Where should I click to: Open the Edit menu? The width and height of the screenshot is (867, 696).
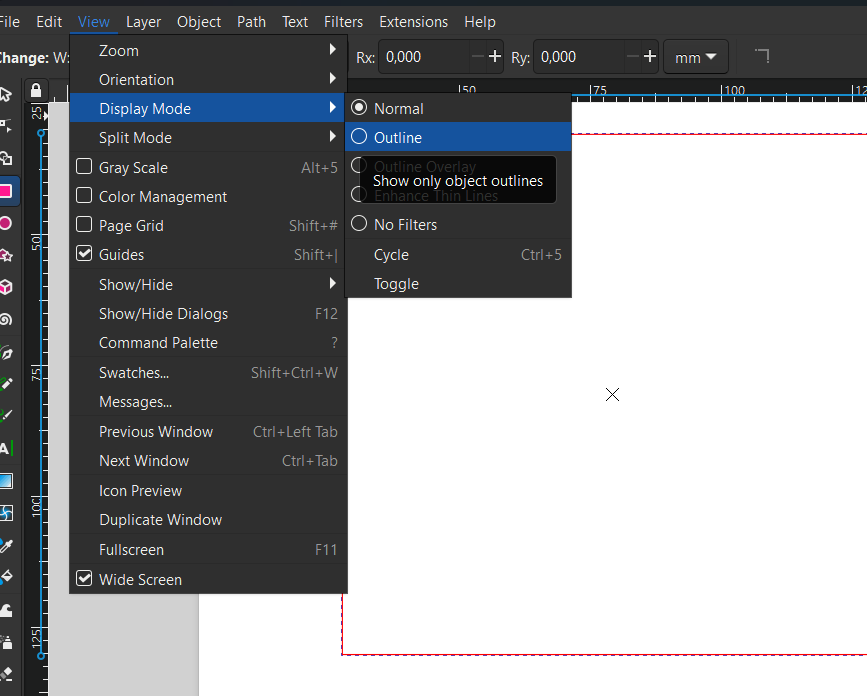click(49, 22)
